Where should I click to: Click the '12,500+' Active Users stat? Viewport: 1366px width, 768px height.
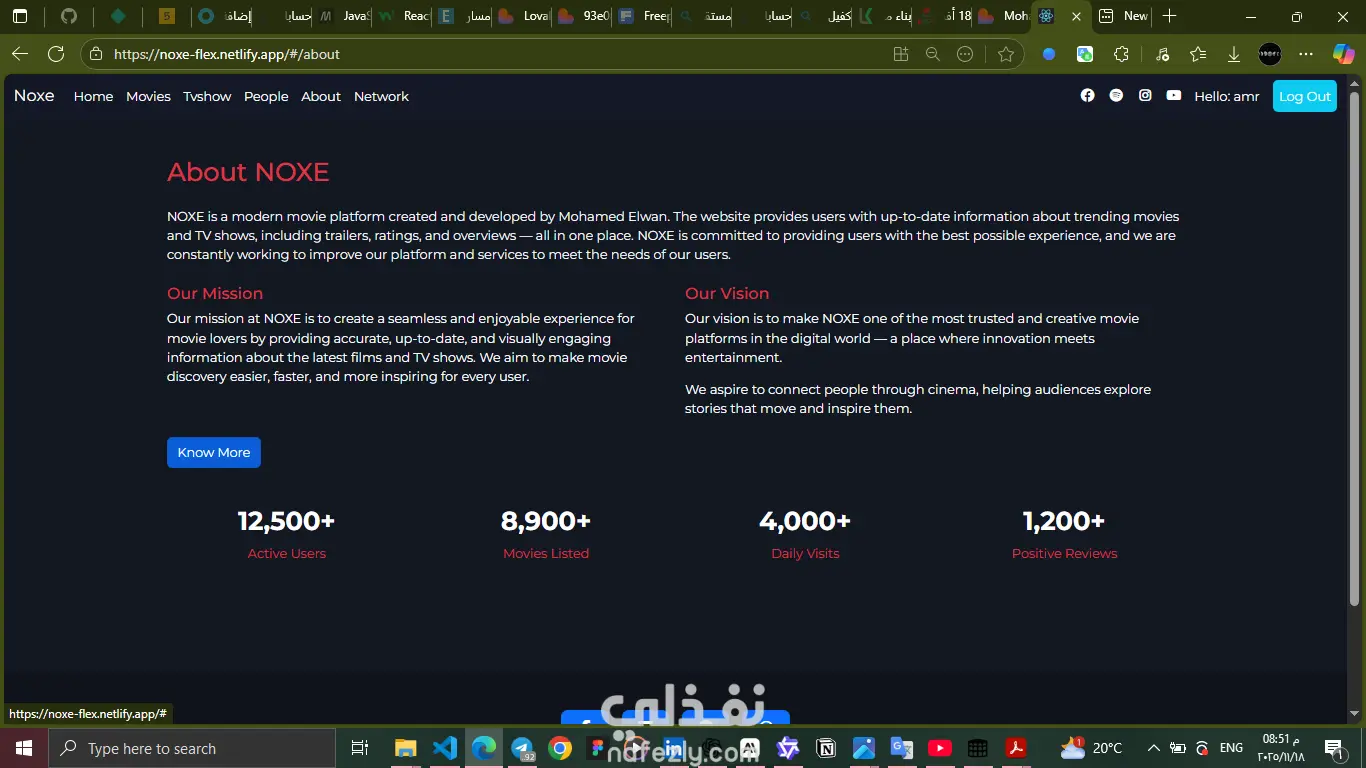tap(286, 521)
